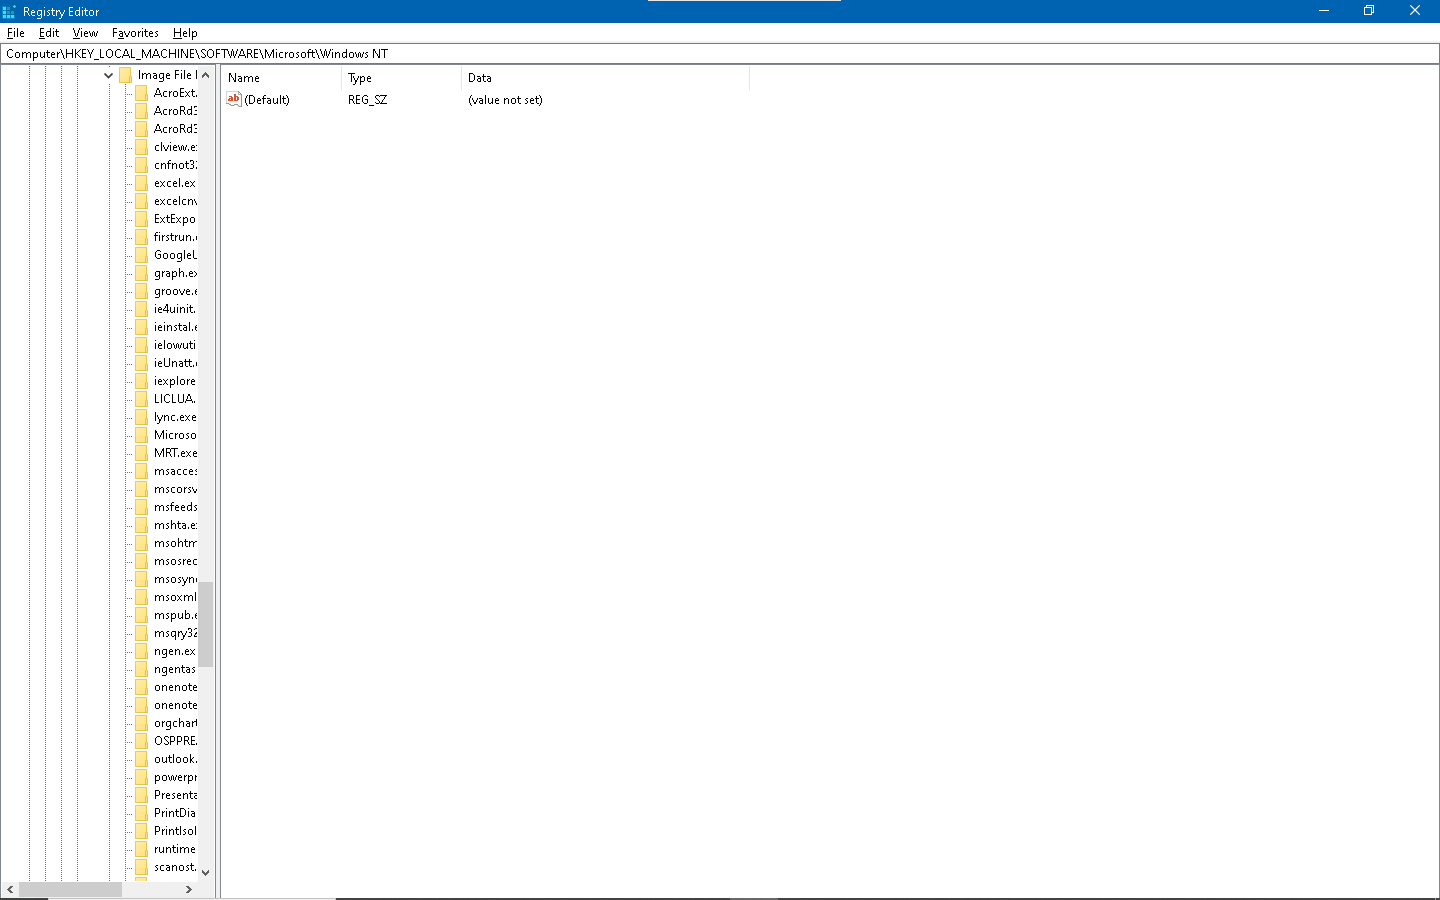Click the folder icon next to cnfnot3
The height and width of the screenshot is (900, 1440).
tap(141, 165)
